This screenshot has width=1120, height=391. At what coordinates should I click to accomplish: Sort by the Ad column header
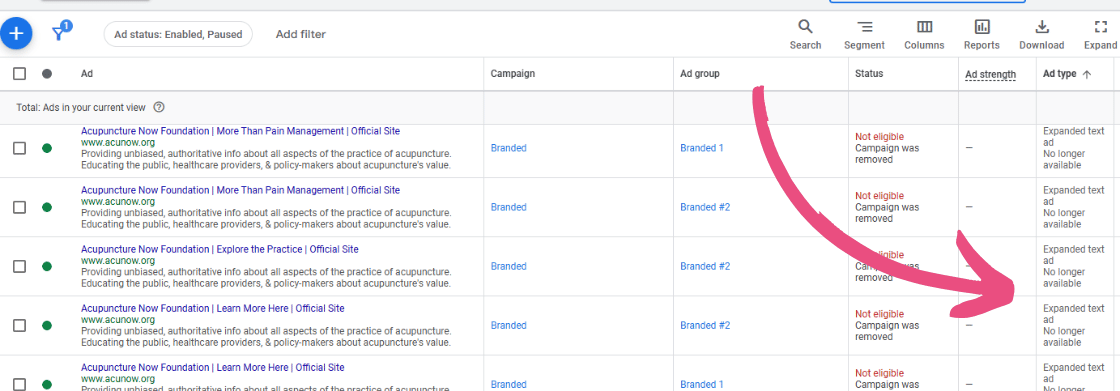click(x=86, y=74)
